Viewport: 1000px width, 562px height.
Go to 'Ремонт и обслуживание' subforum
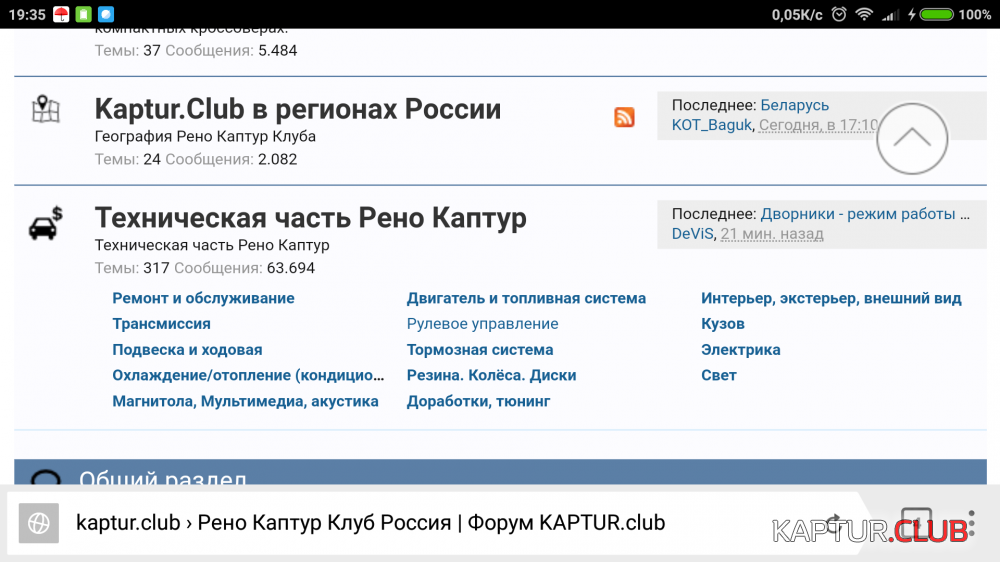(x=203, y=298)
